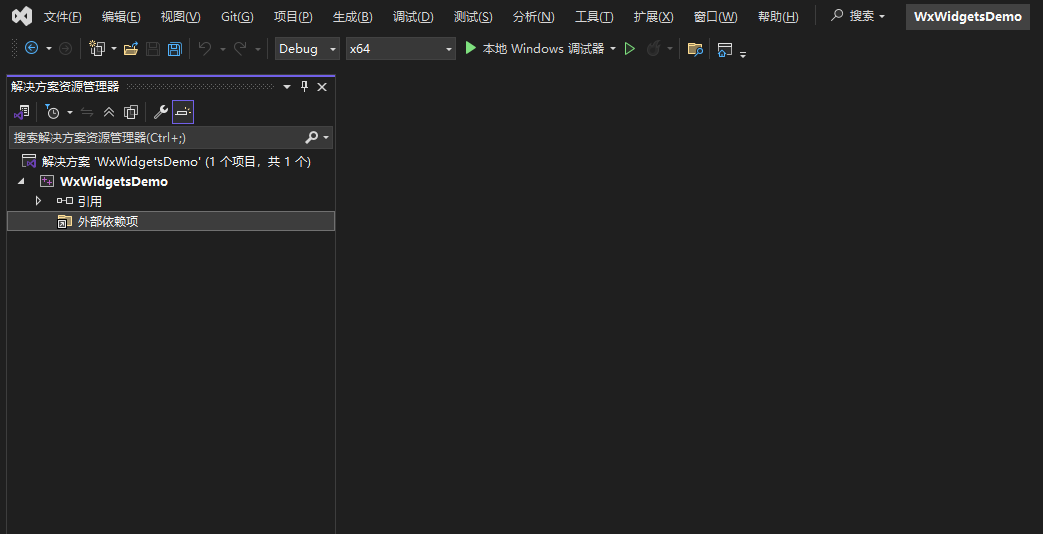Open the 编辑(E) menu
The width and height of the screenshot is (1043, 534).
121,17
